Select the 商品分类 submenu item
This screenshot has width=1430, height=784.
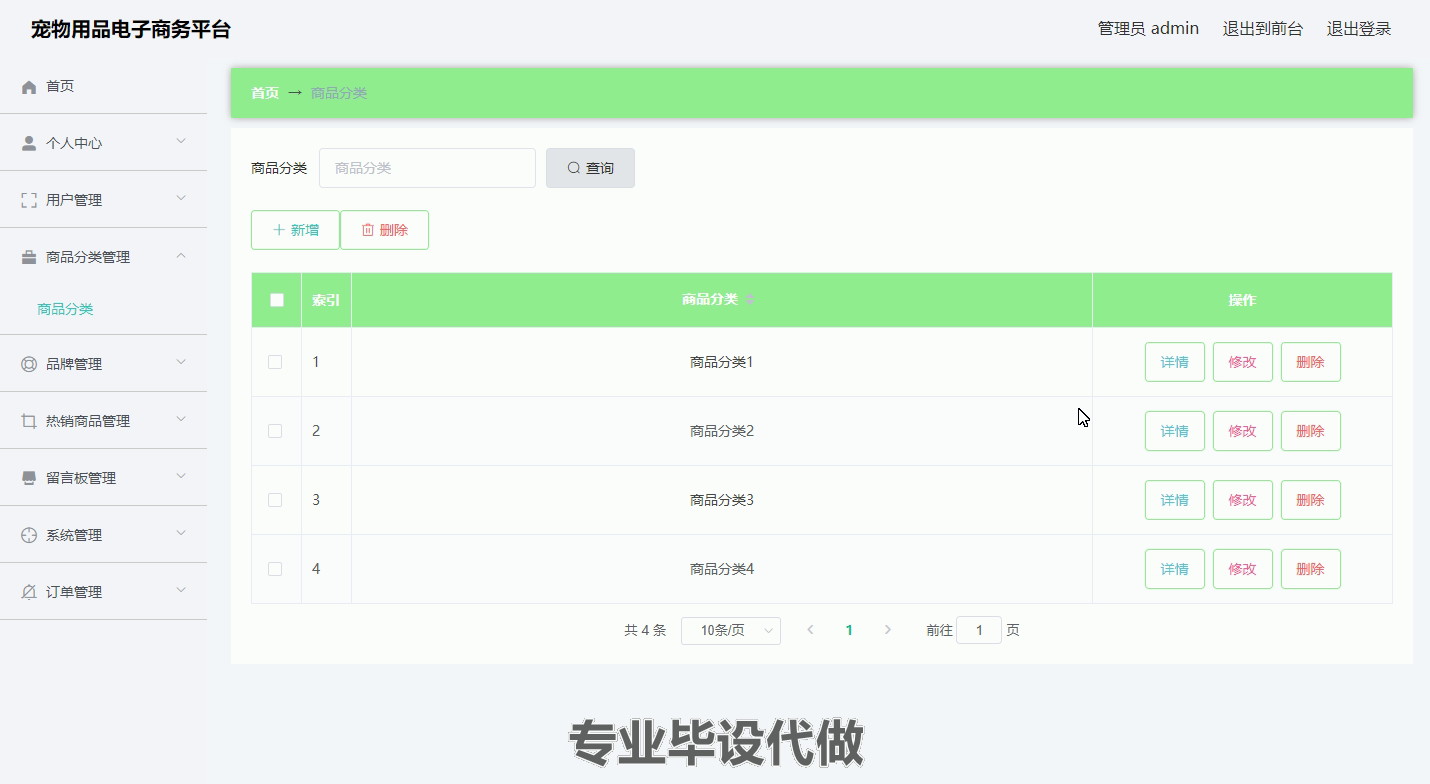tap(65, 309)
